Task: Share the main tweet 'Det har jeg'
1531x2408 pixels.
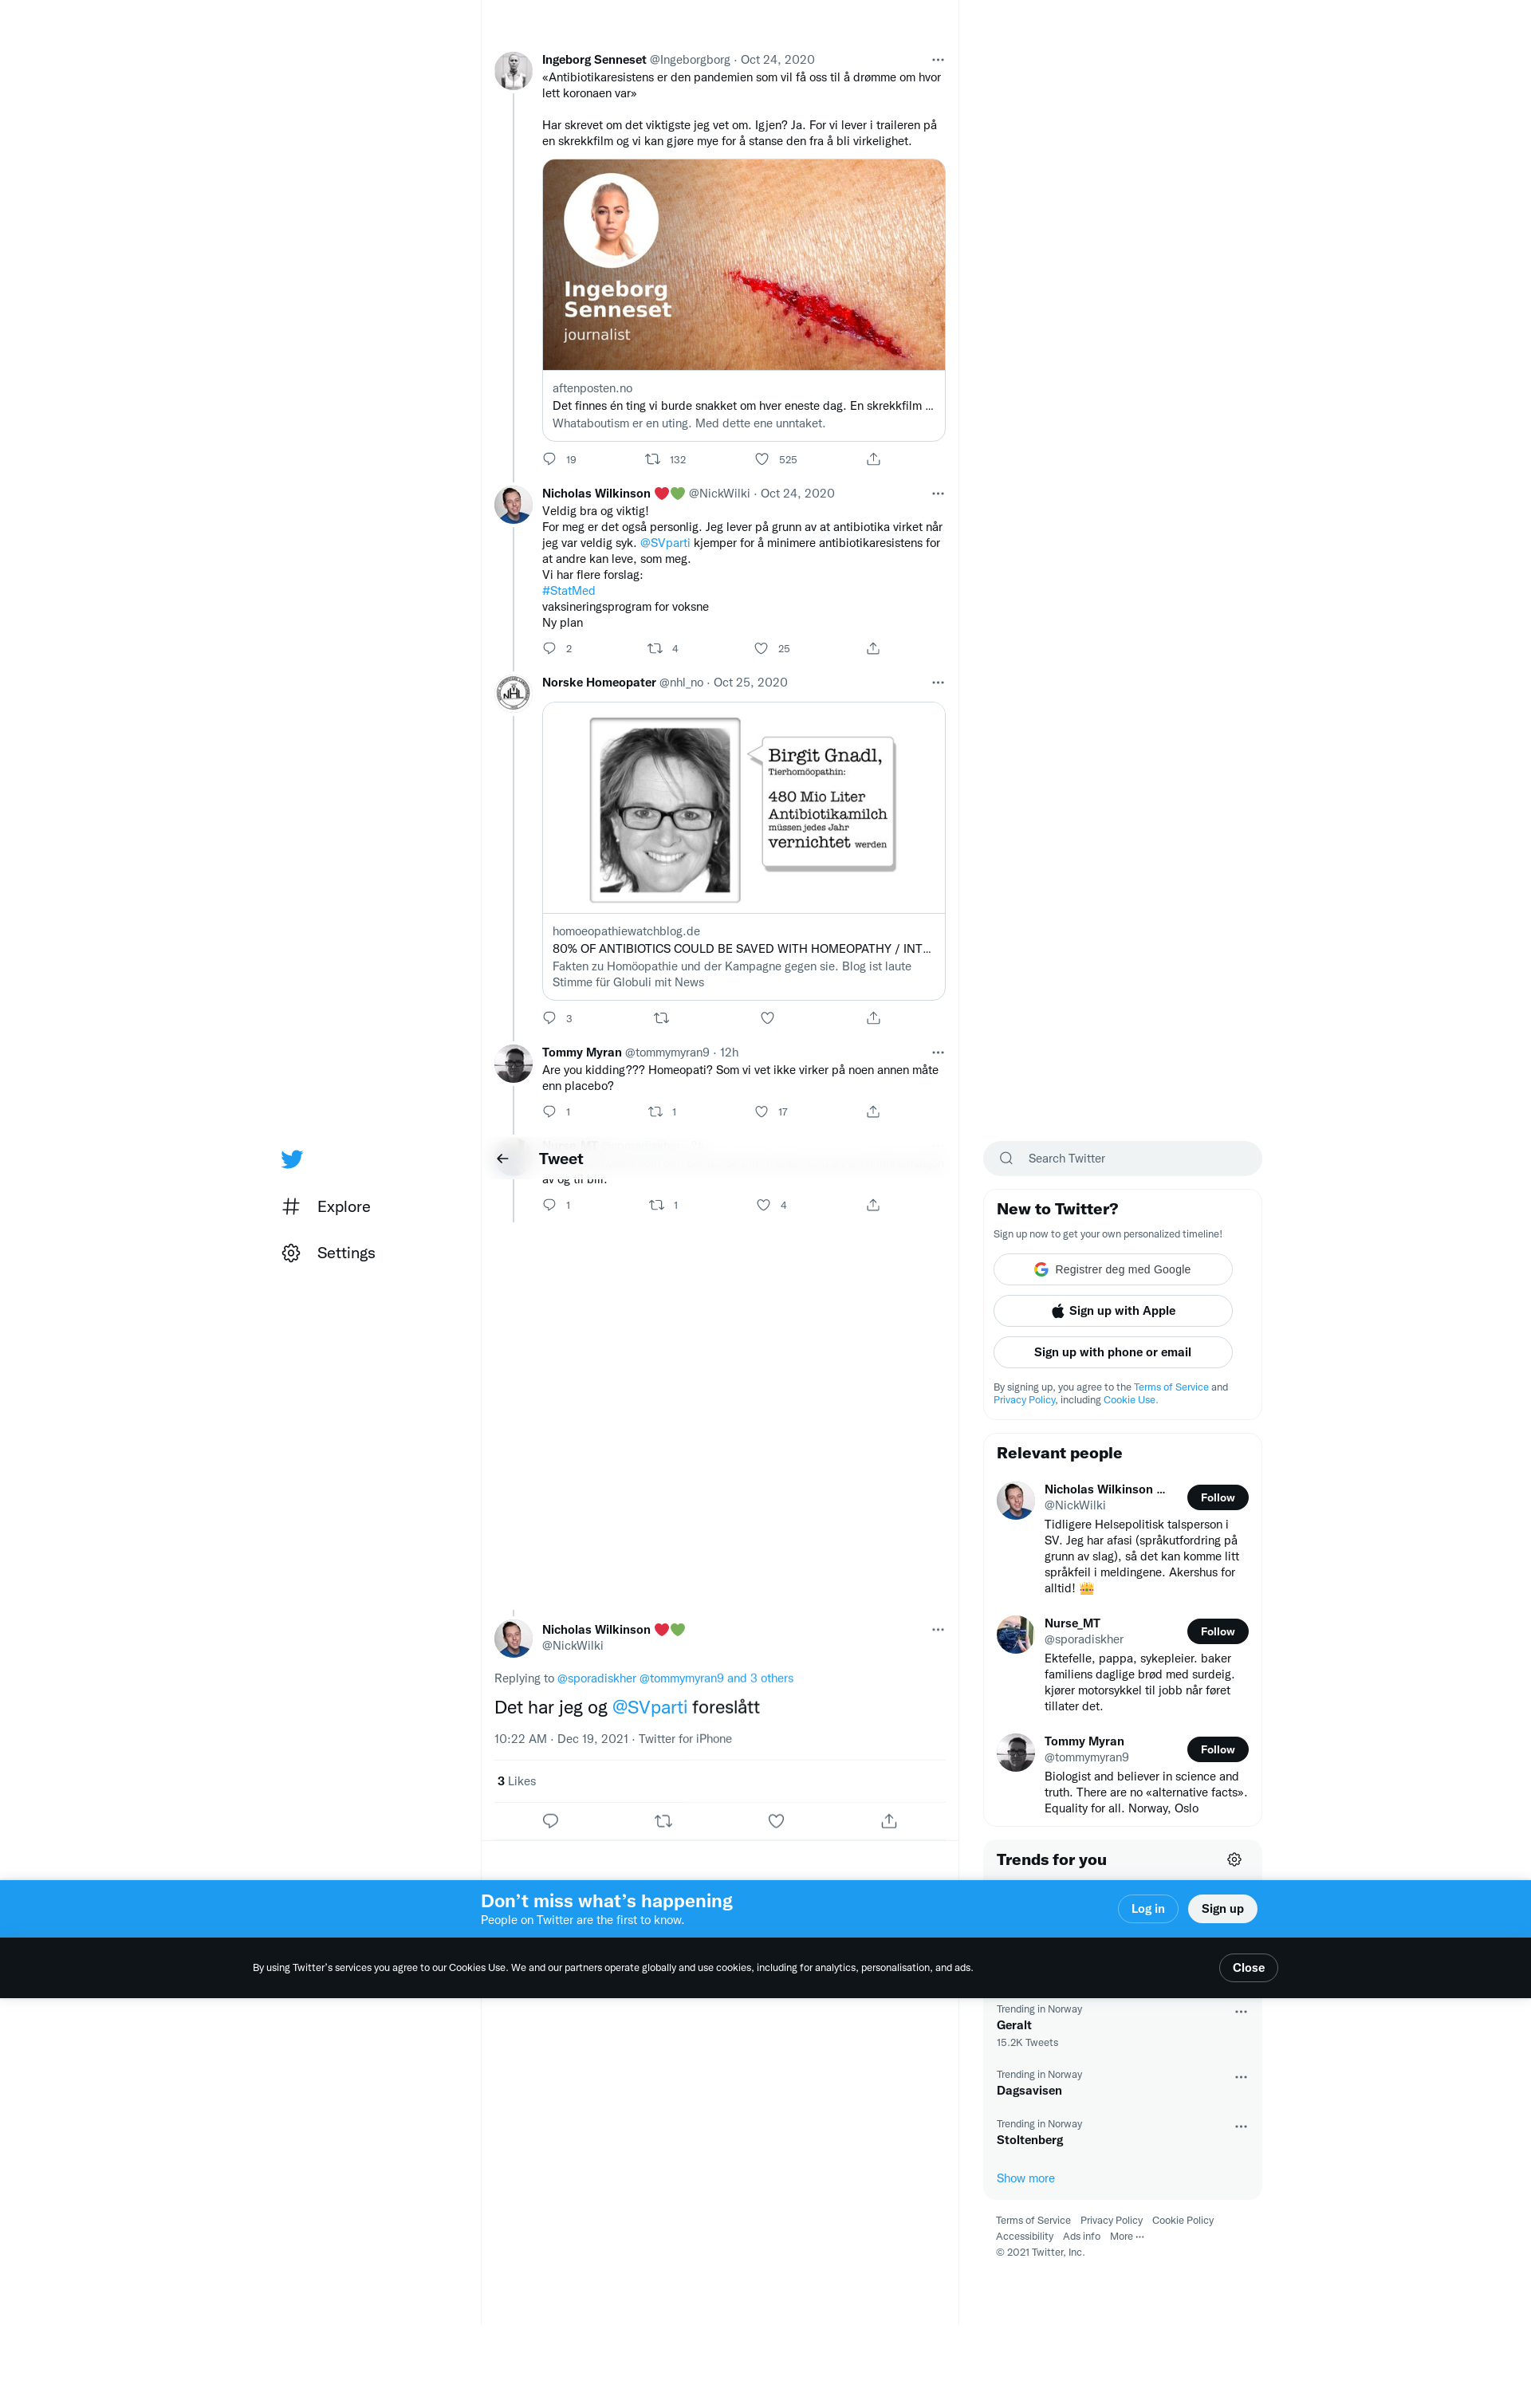Action: (x=889, y=1821)
